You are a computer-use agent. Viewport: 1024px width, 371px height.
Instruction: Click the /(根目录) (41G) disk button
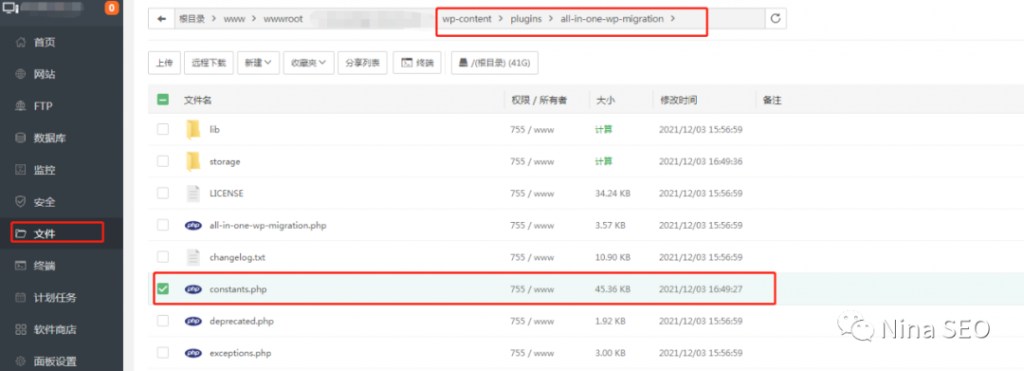tap(495, 63)
